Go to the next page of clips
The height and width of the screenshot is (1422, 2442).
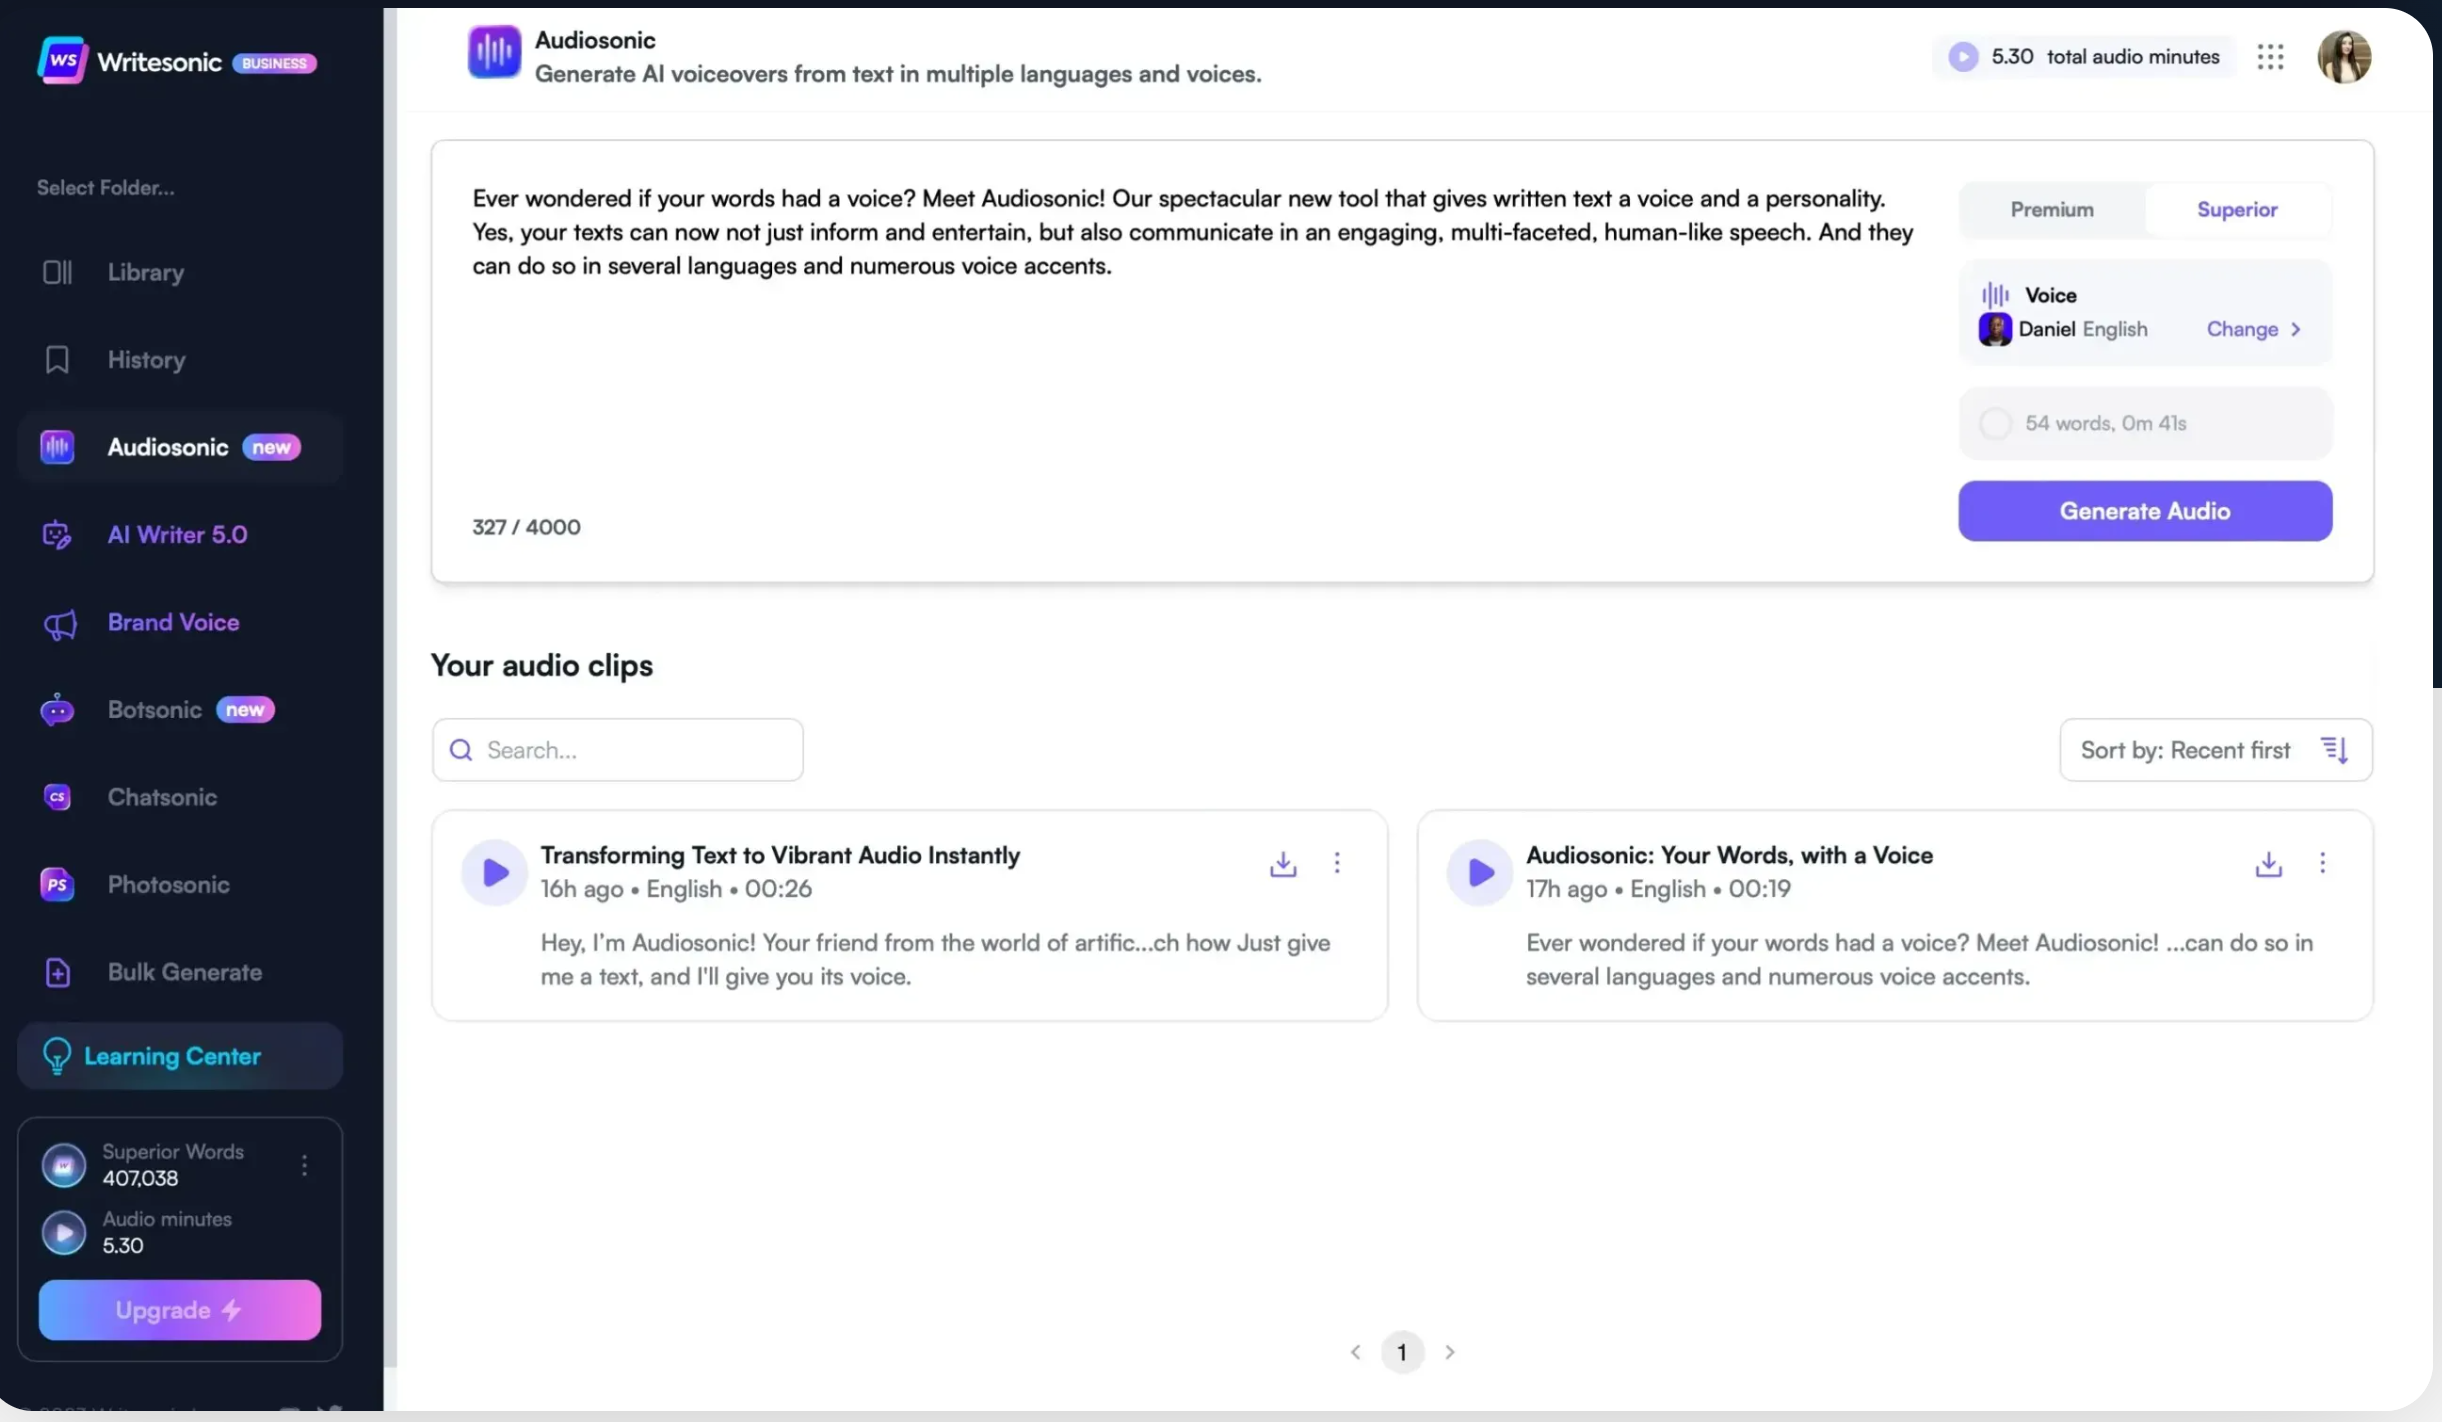[x=1450, y=1353]
